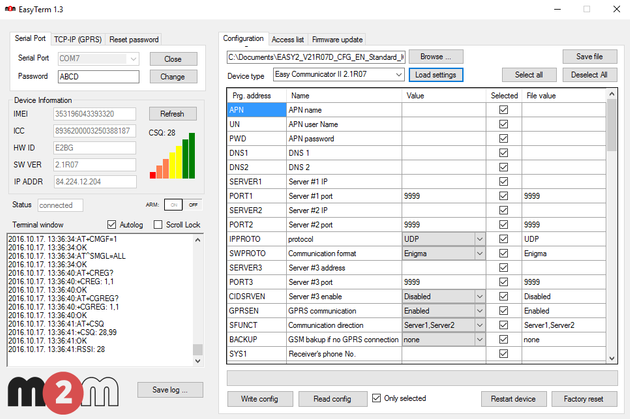The image size is (630, 419).
Task: Open the Reset password tab
Action: point(134,39)
